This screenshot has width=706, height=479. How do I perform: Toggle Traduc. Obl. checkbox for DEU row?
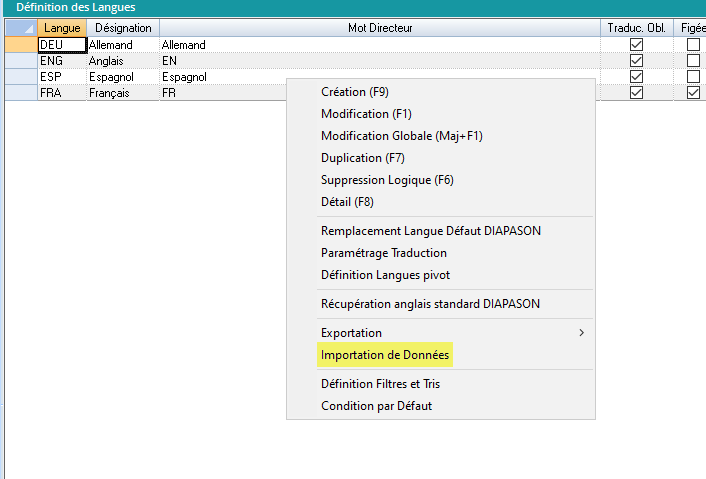tap(636, 45)
